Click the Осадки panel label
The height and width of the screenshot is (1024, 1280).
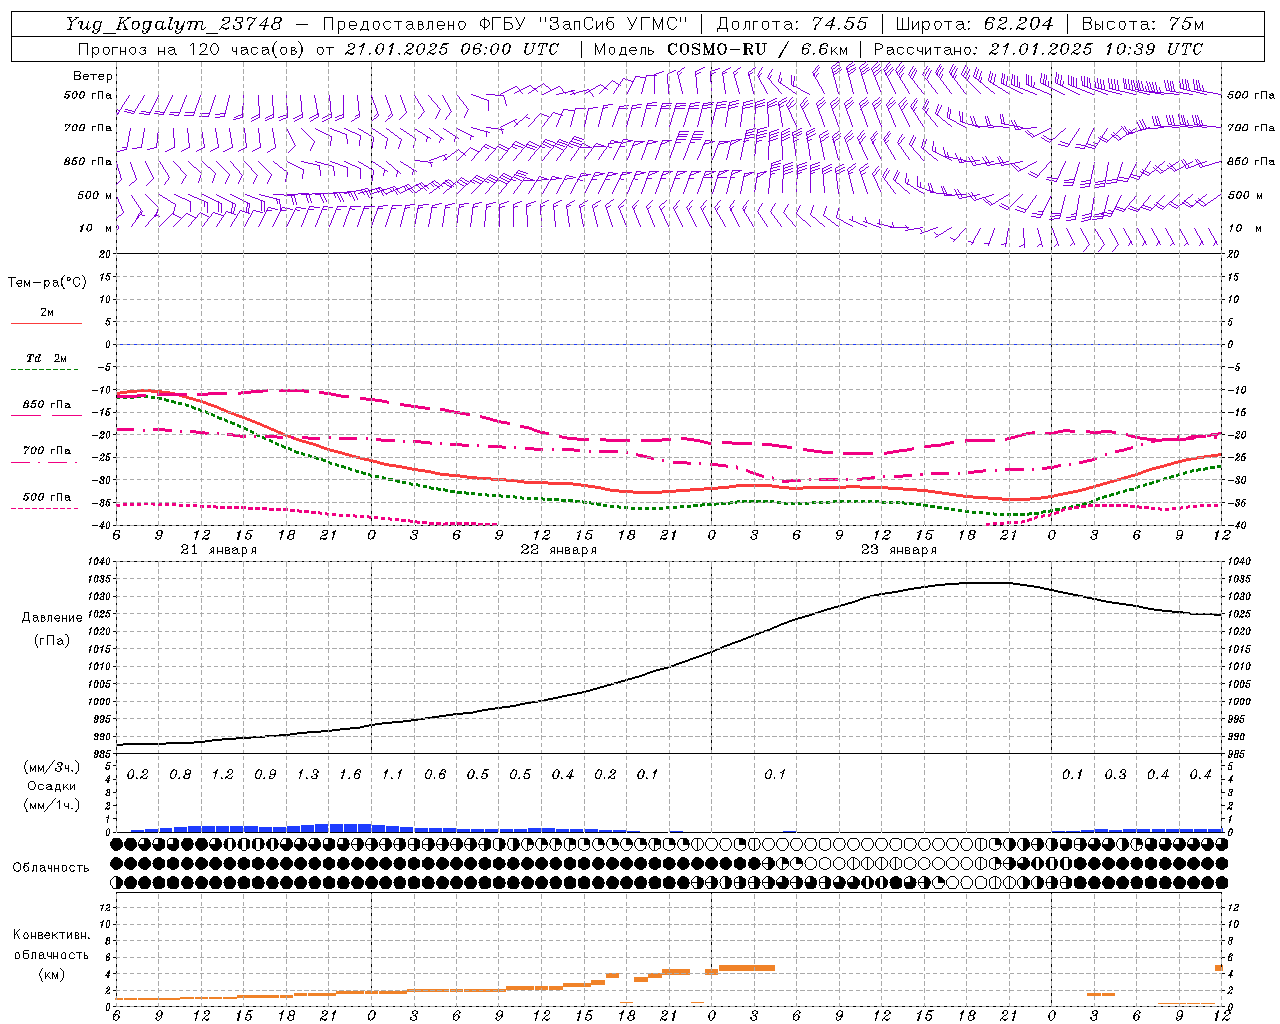pyautogui.click(x=51, y=786)
